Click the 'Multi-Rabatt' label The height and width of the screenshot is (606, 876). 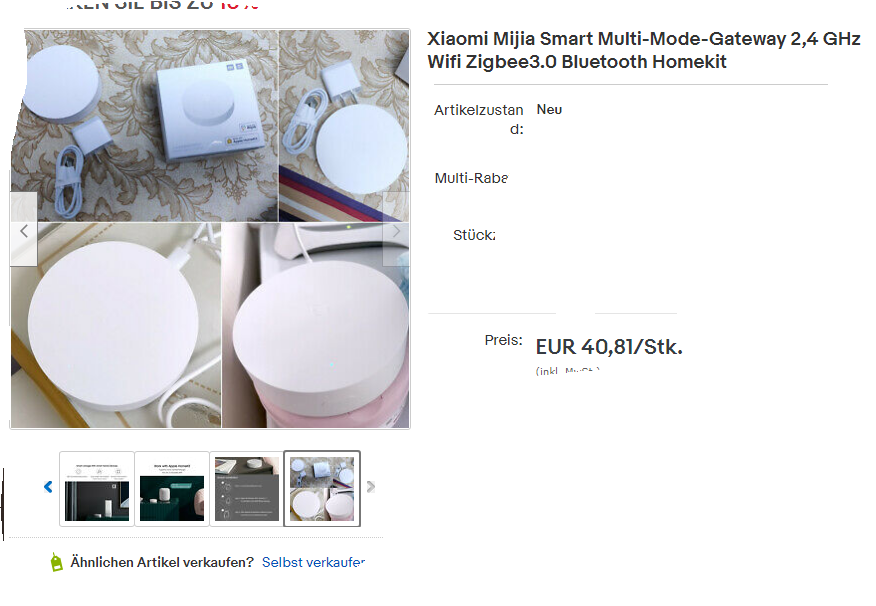pos(472,178)
